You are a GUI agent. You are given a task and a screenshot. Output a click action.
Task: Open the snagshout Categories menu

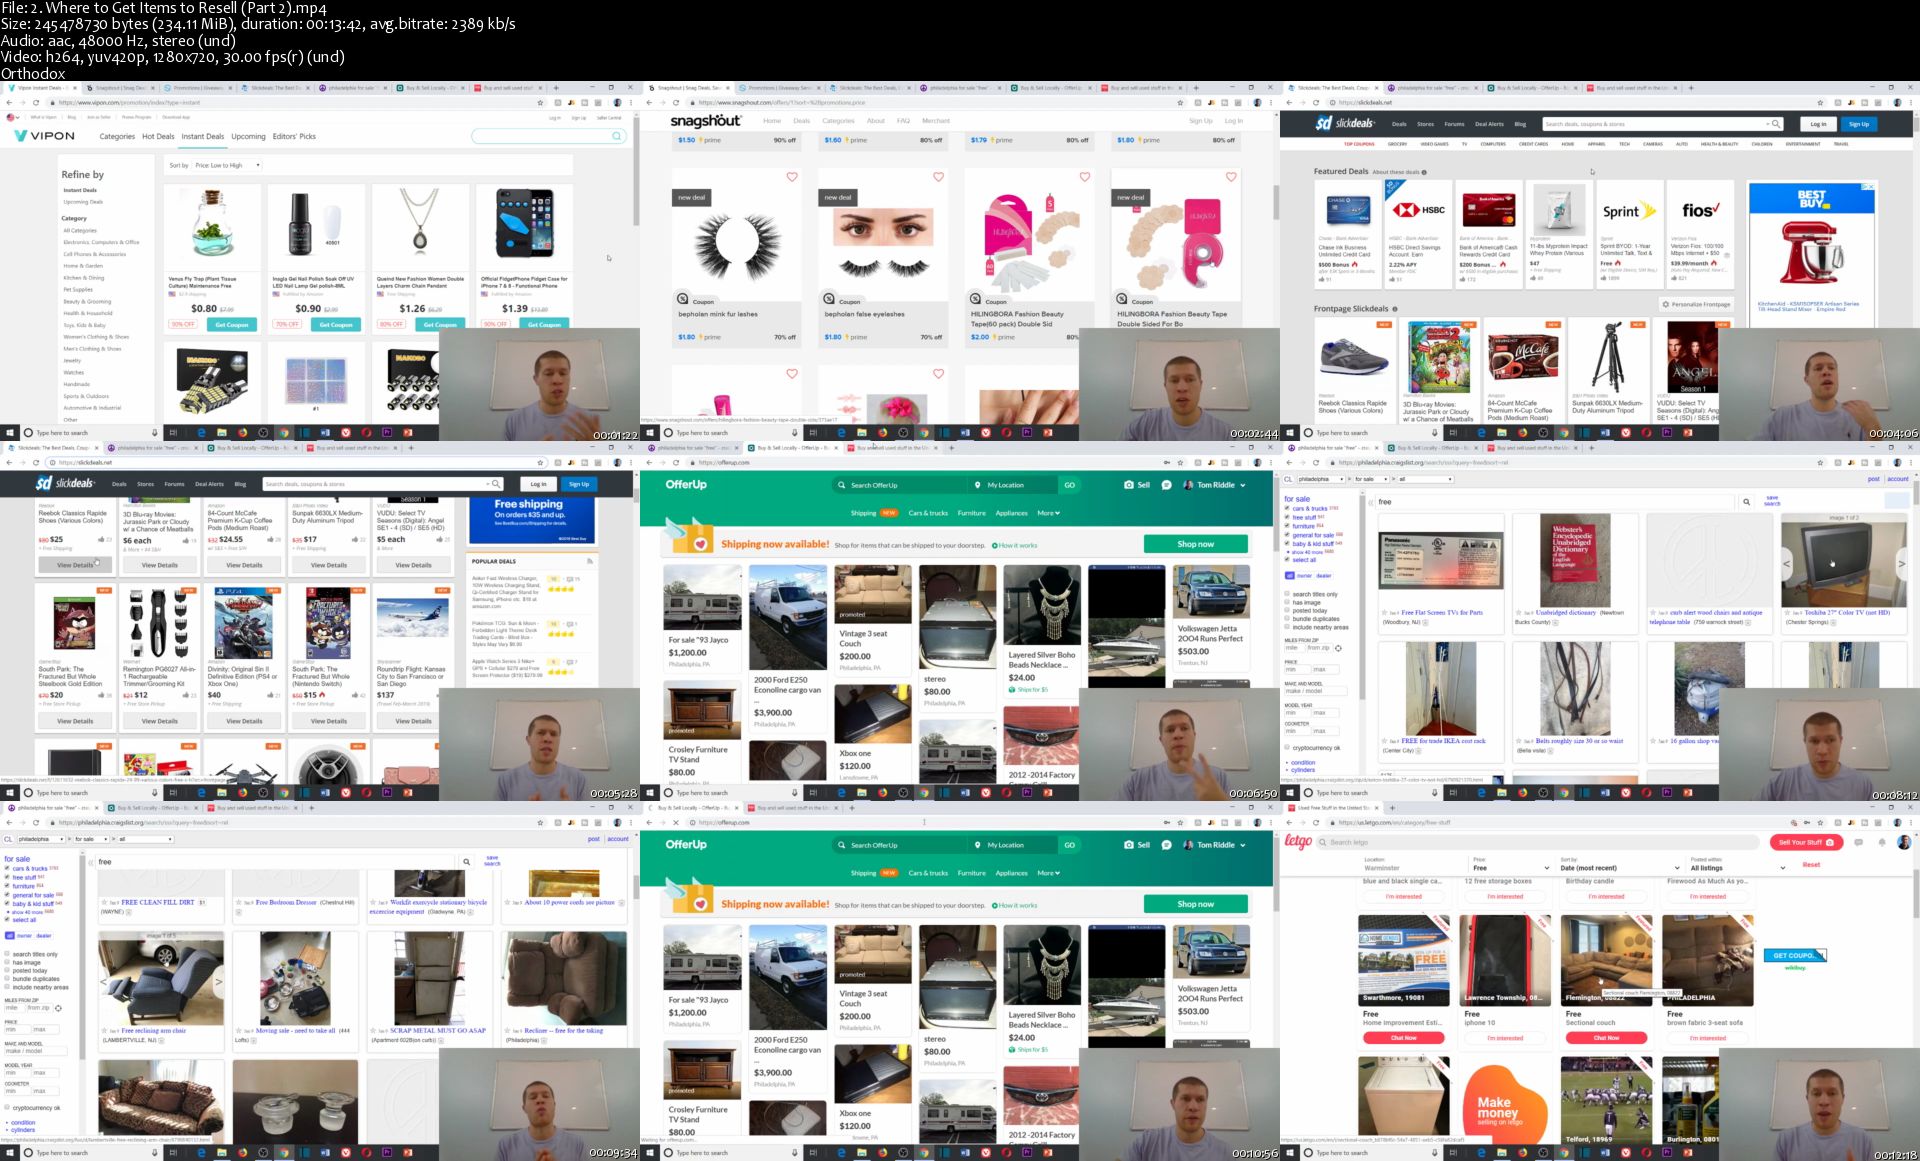point(838,121)
